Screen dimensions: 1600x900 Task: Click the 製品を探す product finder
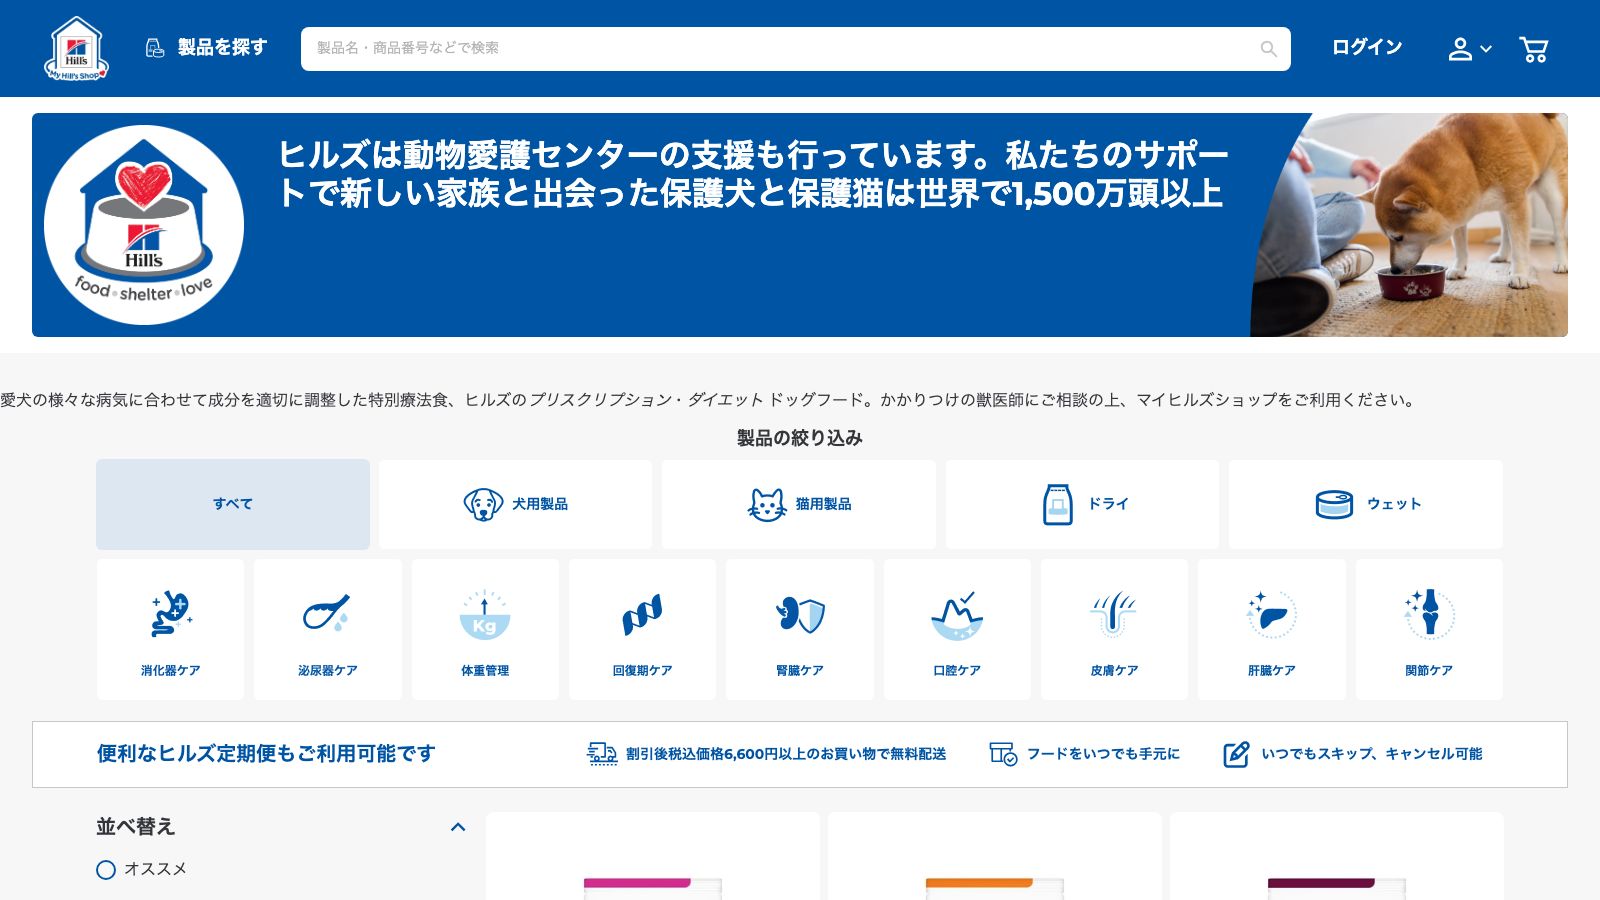click(x=207, y=48)
